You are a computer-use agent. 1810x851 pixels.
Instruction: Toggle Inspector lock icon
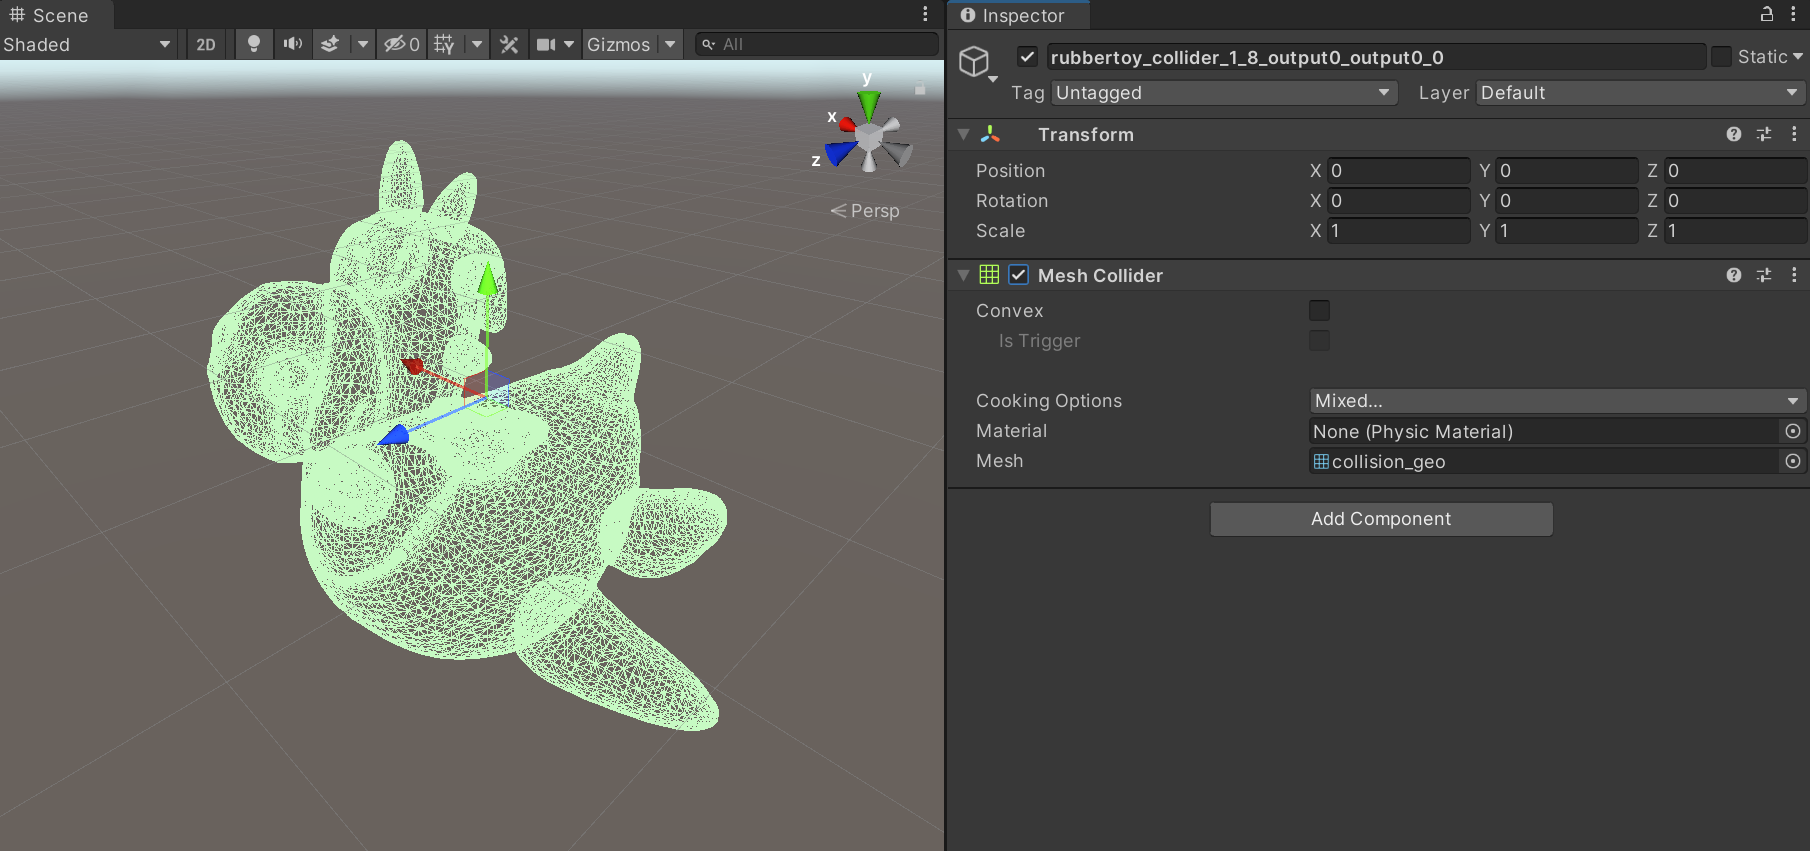(x=1767, y=14)
